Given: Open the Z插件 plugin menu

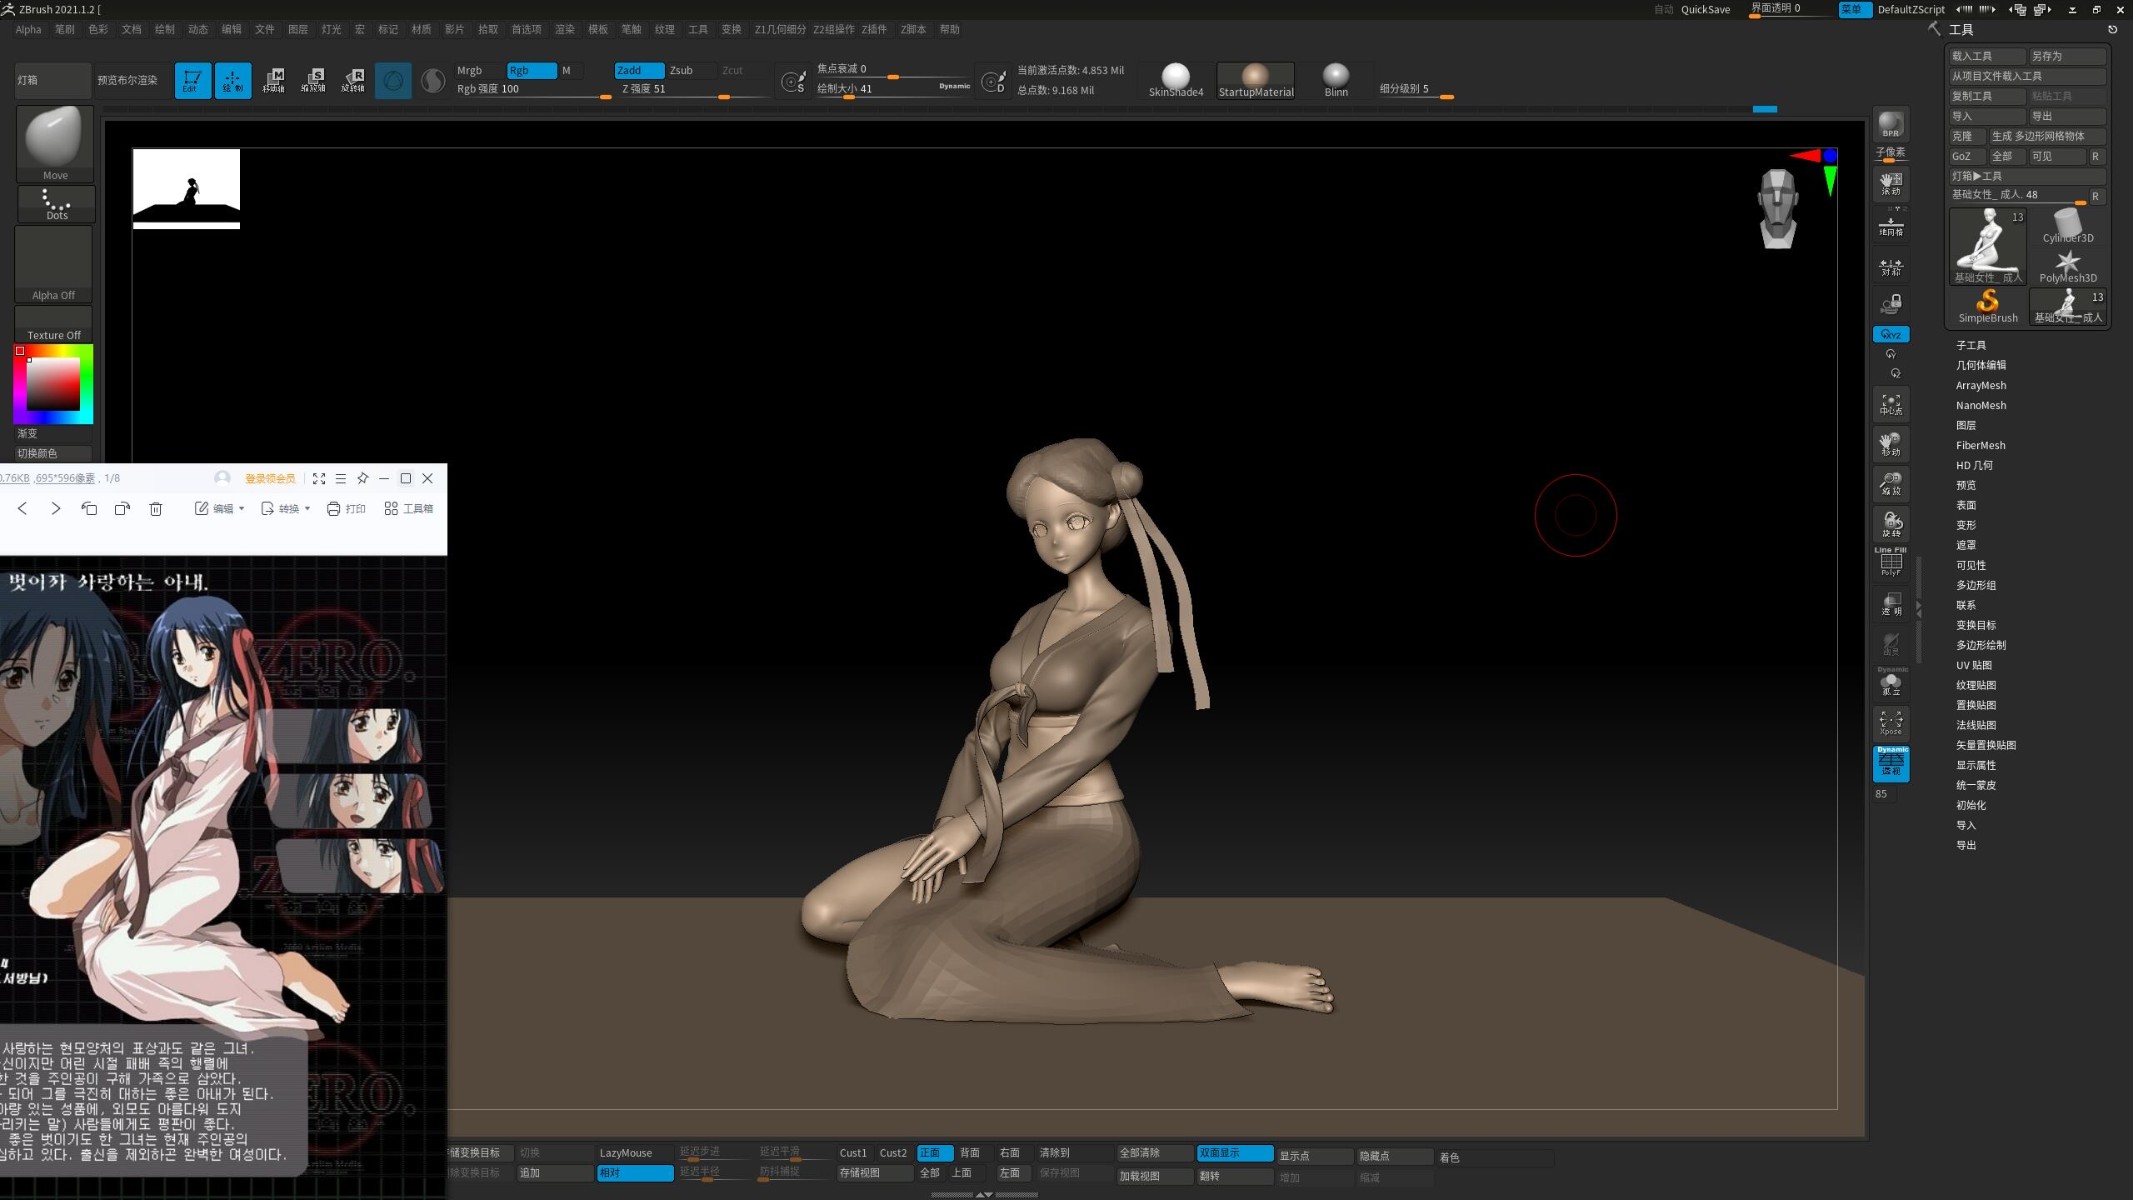Looking at the screenshot, I should click(x=873, y=29).
